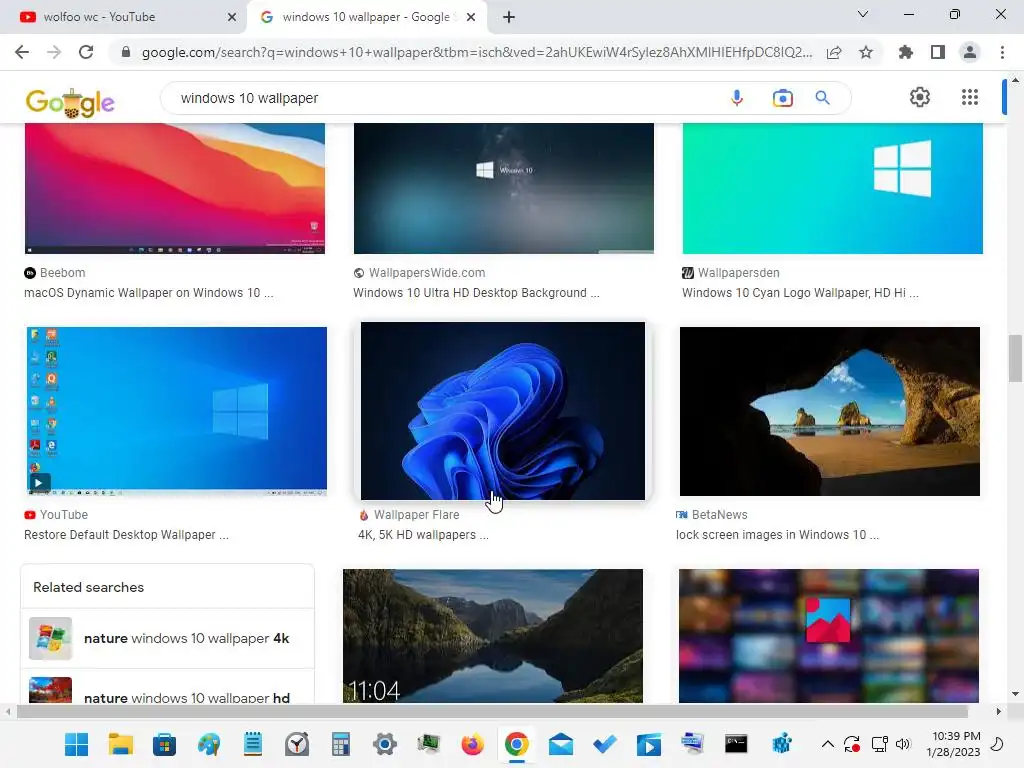Click the Google search magnifier button
1024x768 pixels.
[822, 98]
